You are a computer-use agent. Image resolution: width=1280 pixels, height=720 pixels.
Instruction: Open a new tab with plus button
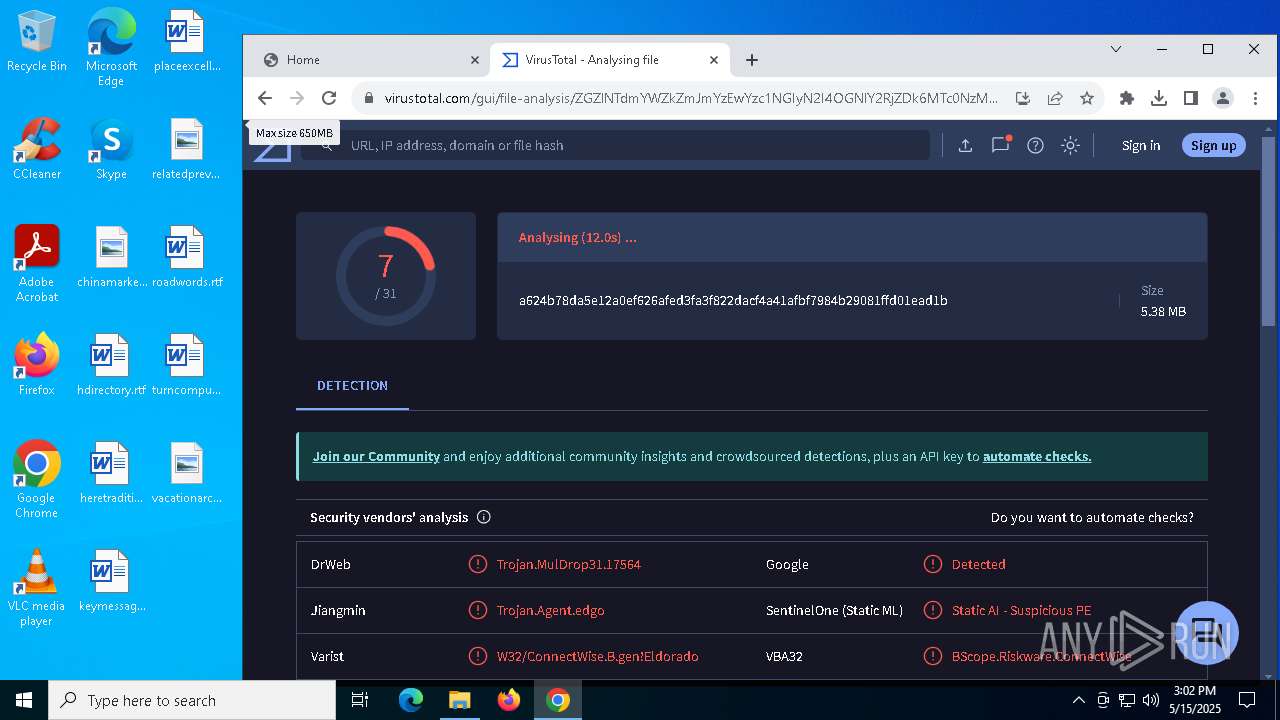pyautogui.click(x=752, y=60)
